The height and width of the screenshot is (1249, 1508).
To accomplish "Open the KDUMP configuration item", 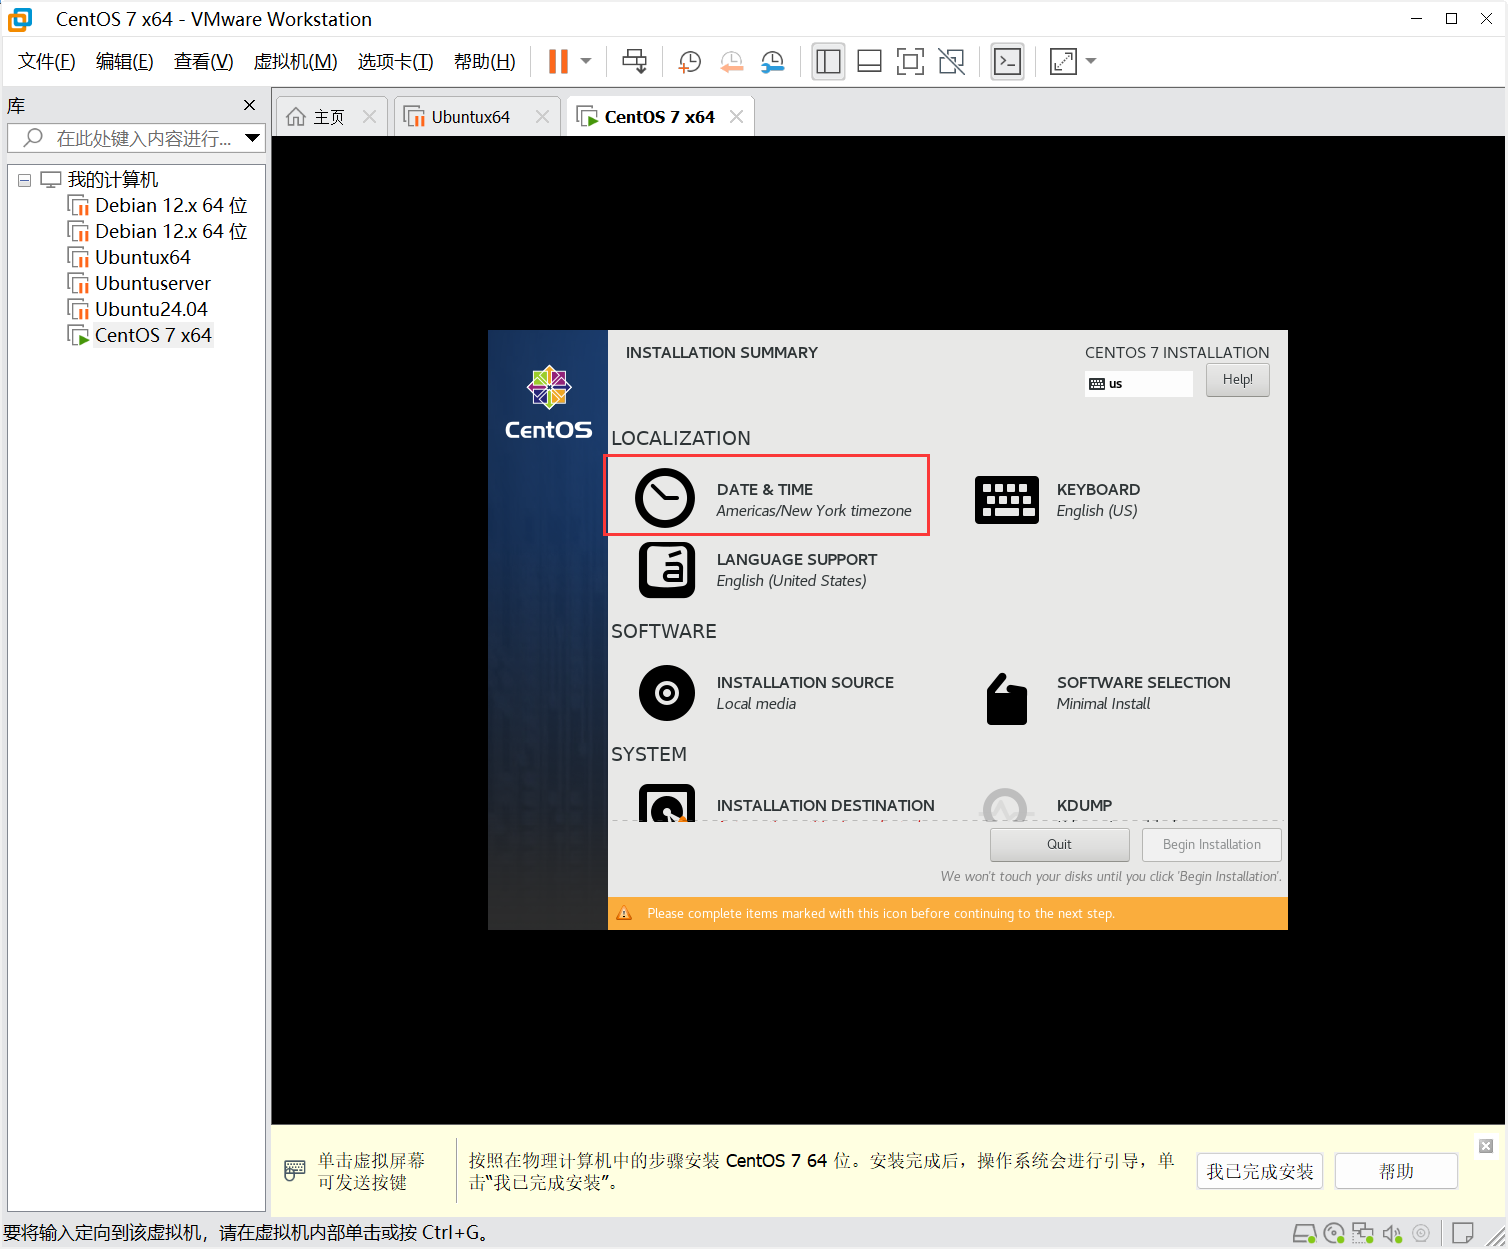I will pos(1048,804).
